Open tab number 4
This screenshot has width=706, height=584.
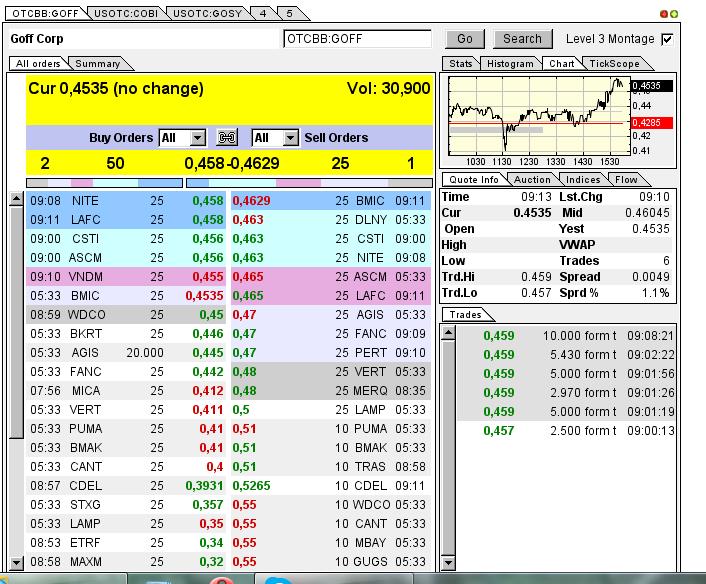263,14
